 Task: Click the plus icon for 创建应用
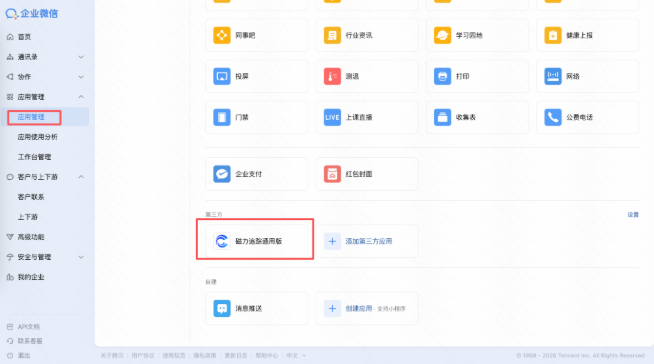click(x=332, y=309)
